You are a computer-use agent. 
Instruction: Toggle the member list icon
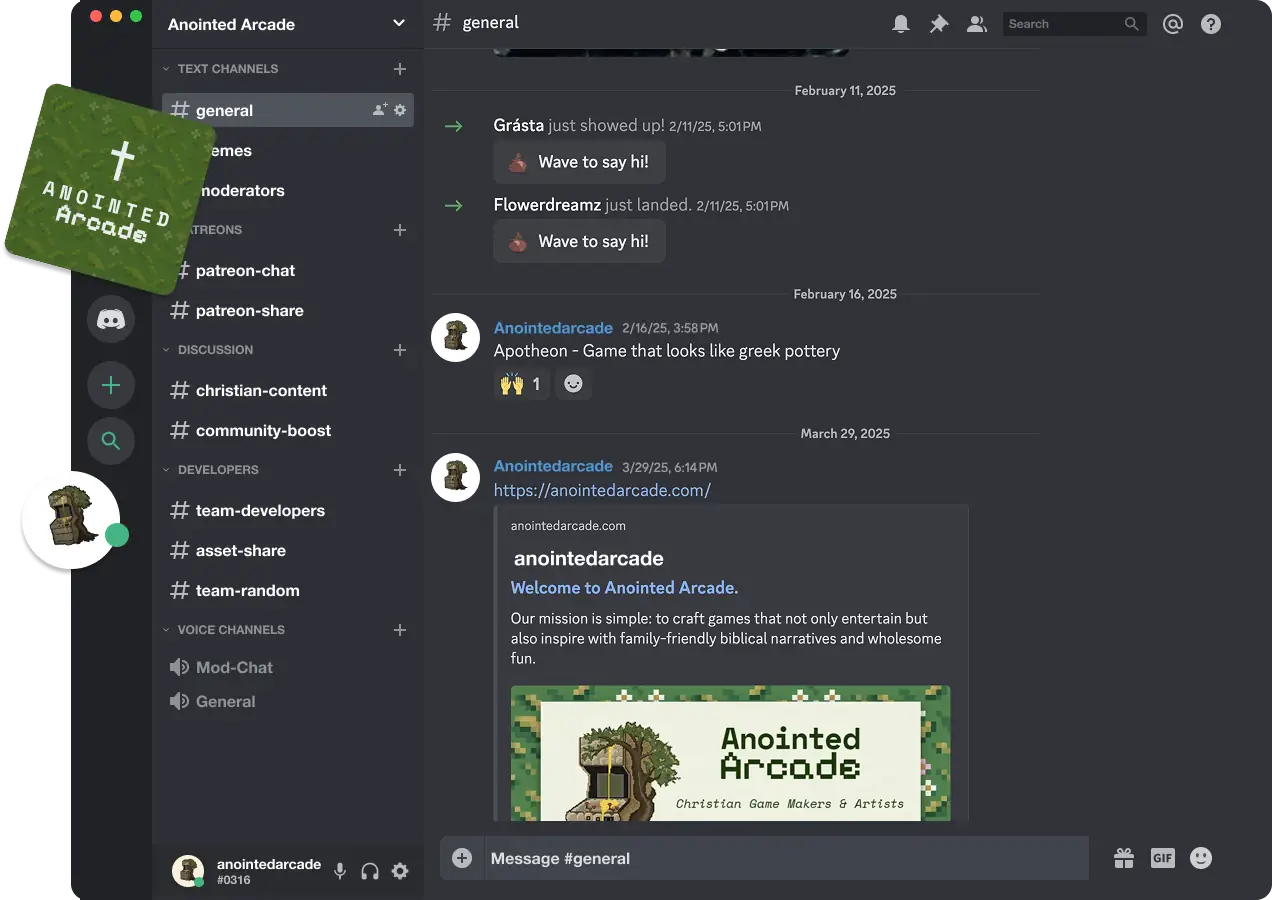click(x=977, y=24)
